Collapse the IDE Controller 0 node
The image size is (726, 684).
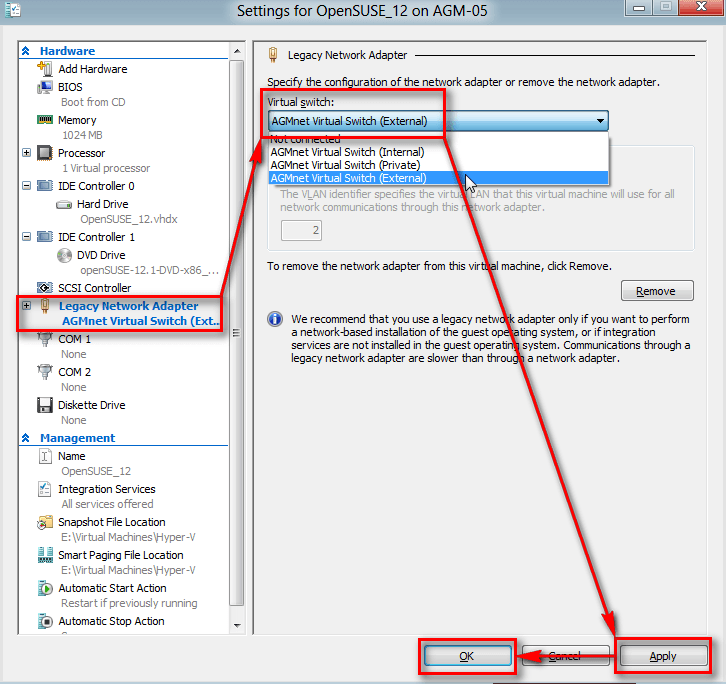coord(27,186)
